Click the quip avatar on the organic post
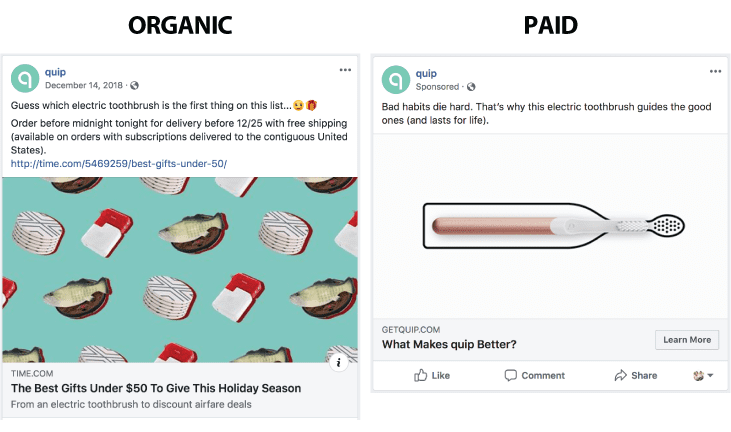This screenshot has height=432, width=731. click(25, 78)
